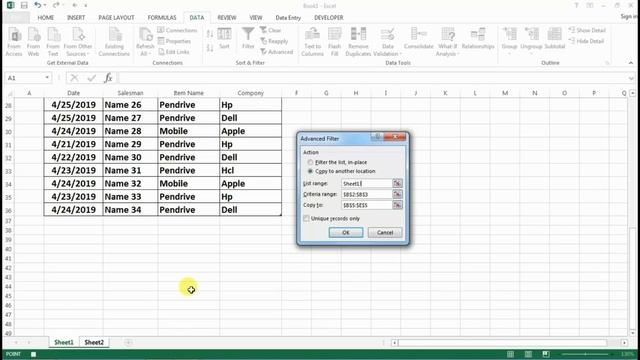Click the horizontal scrollbar
640x360 pixels.
(502, 342)
